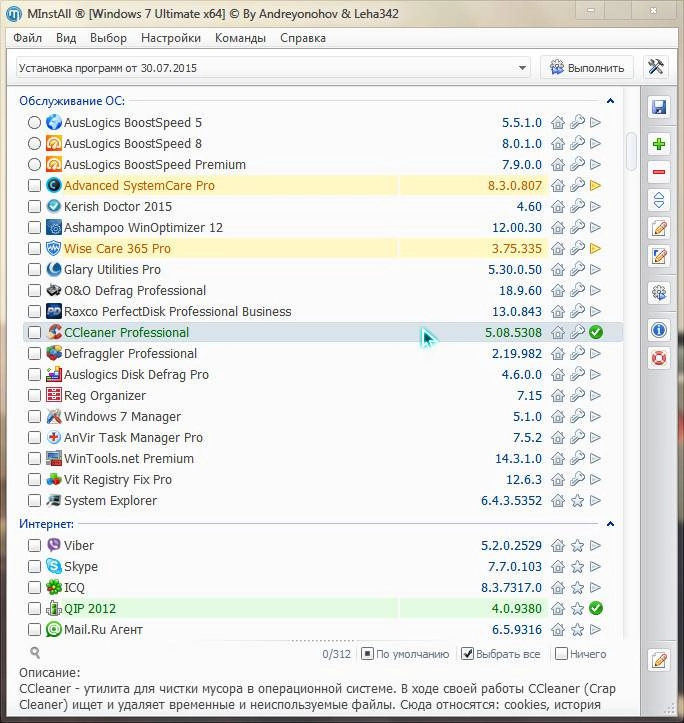Viewport: 684px width, 723px height.
Task: Tick the Skype checkbox
Action: 34,566
